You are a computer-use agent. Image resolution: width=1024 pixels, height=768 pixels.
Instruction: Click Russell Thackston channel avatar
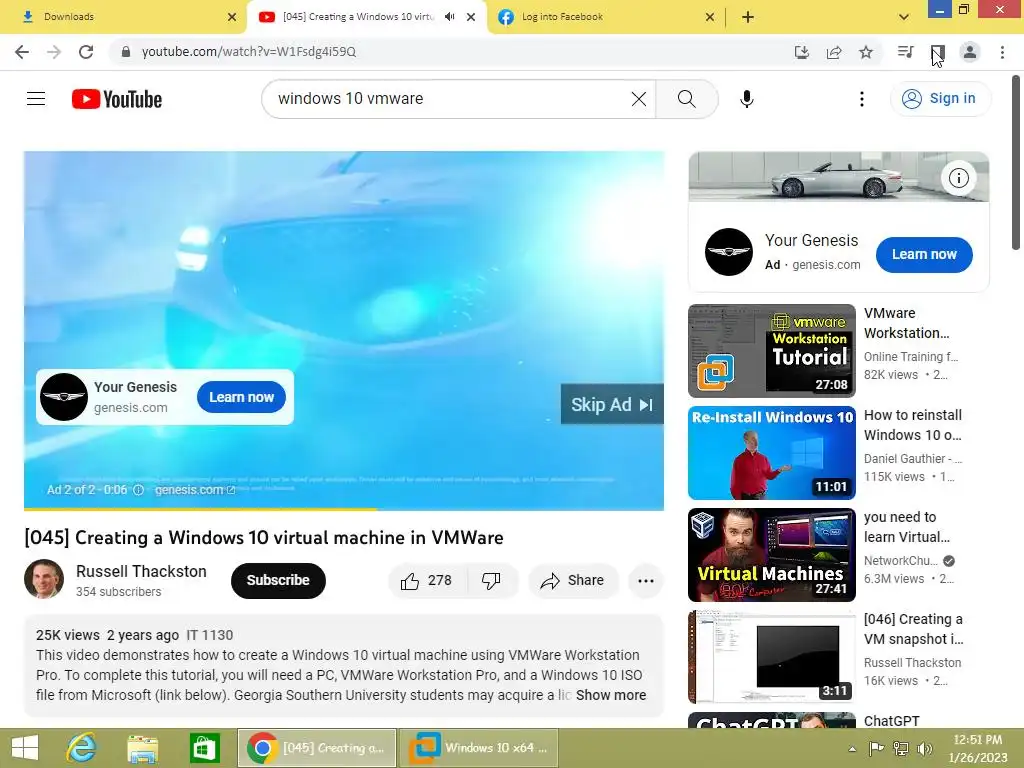click(44, 579)
